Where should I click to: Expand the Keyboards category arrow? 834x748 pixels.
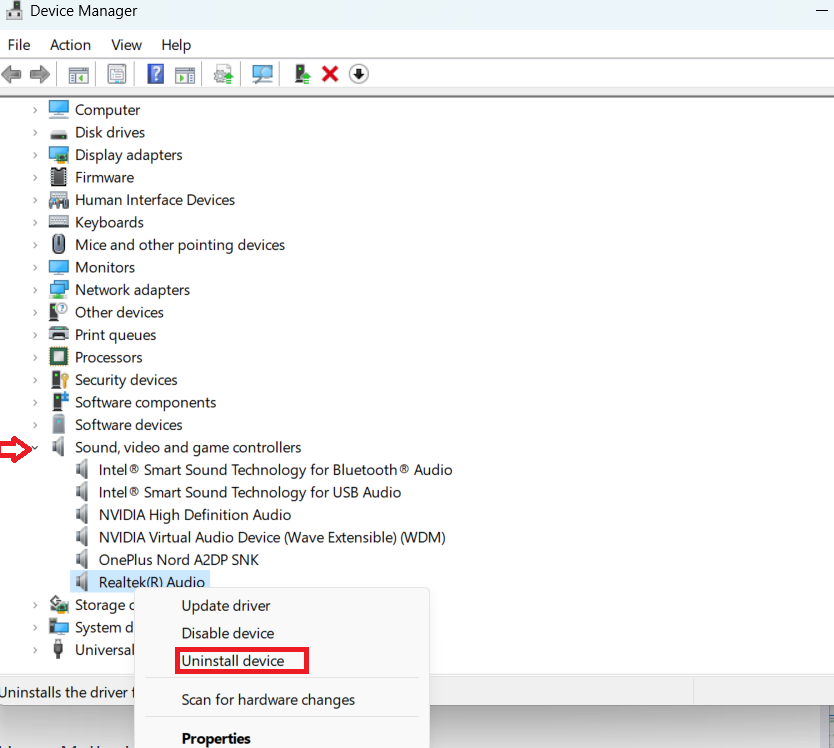coord(35,223)
